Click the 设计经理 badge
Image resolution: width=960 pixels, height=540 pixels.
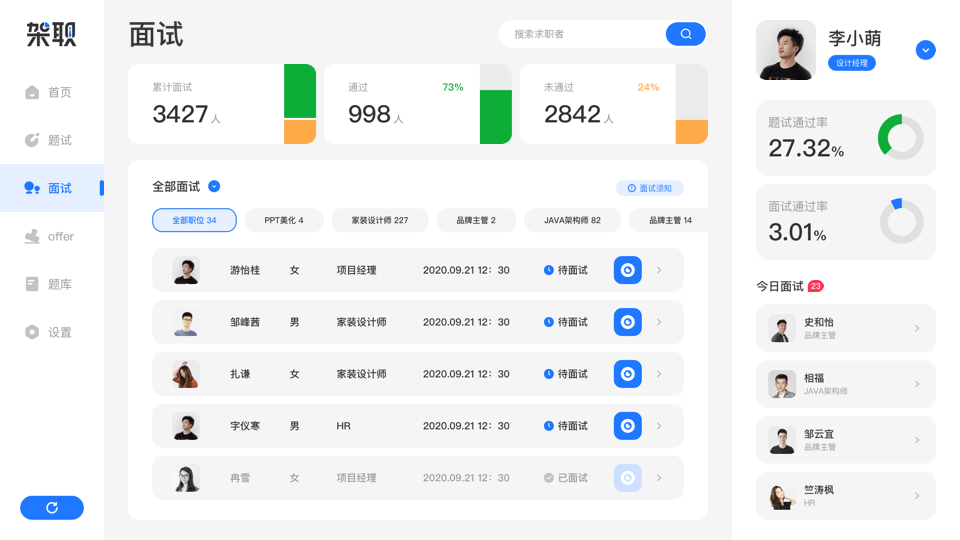pos(852,62)
